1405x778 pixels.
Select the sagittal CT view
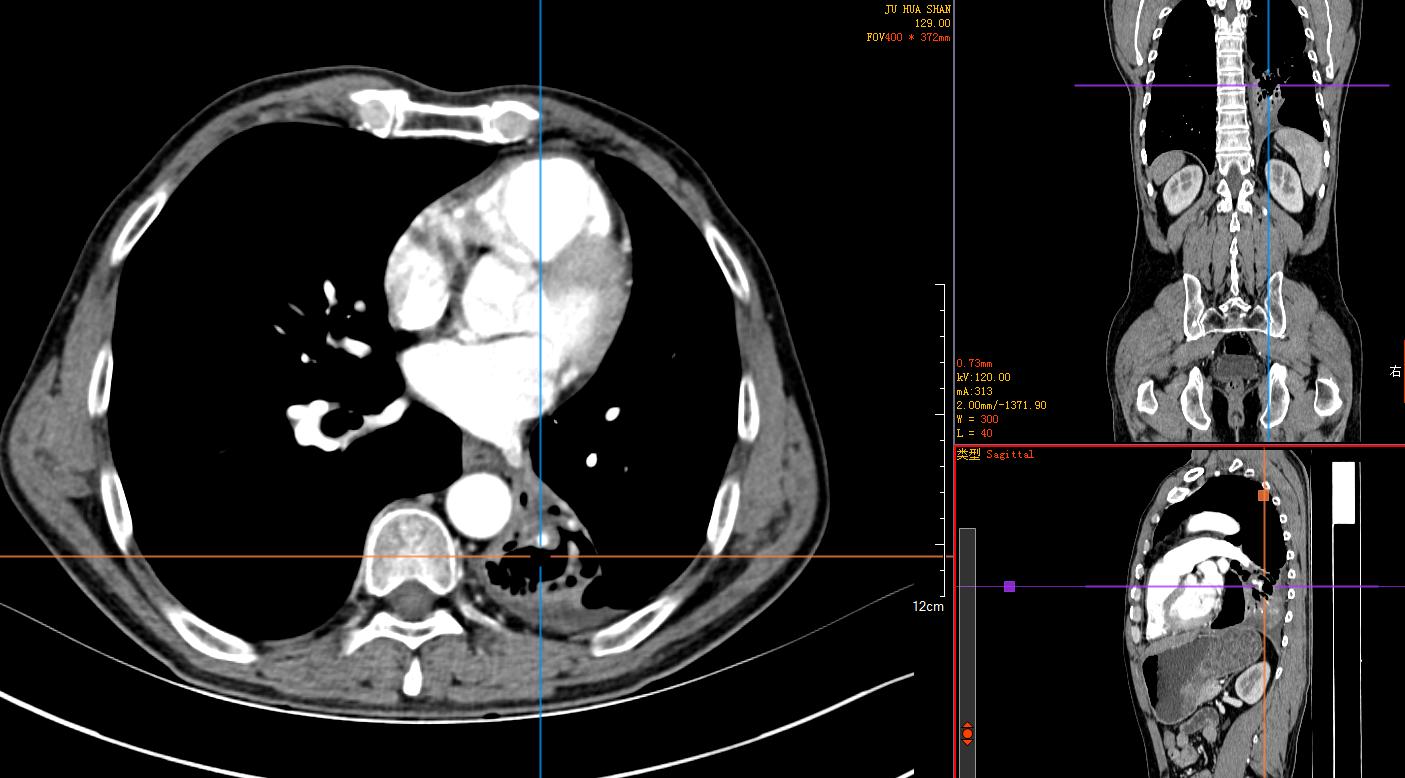pos(1180,613)
